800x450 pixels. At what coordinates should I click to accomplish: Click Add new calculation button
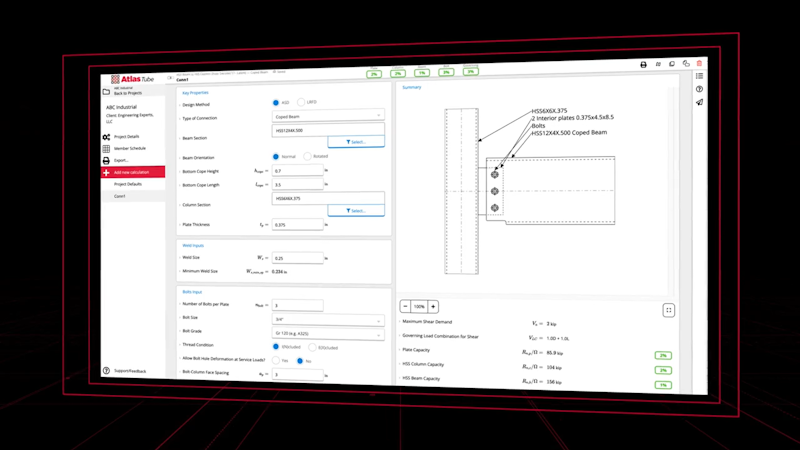132,172
